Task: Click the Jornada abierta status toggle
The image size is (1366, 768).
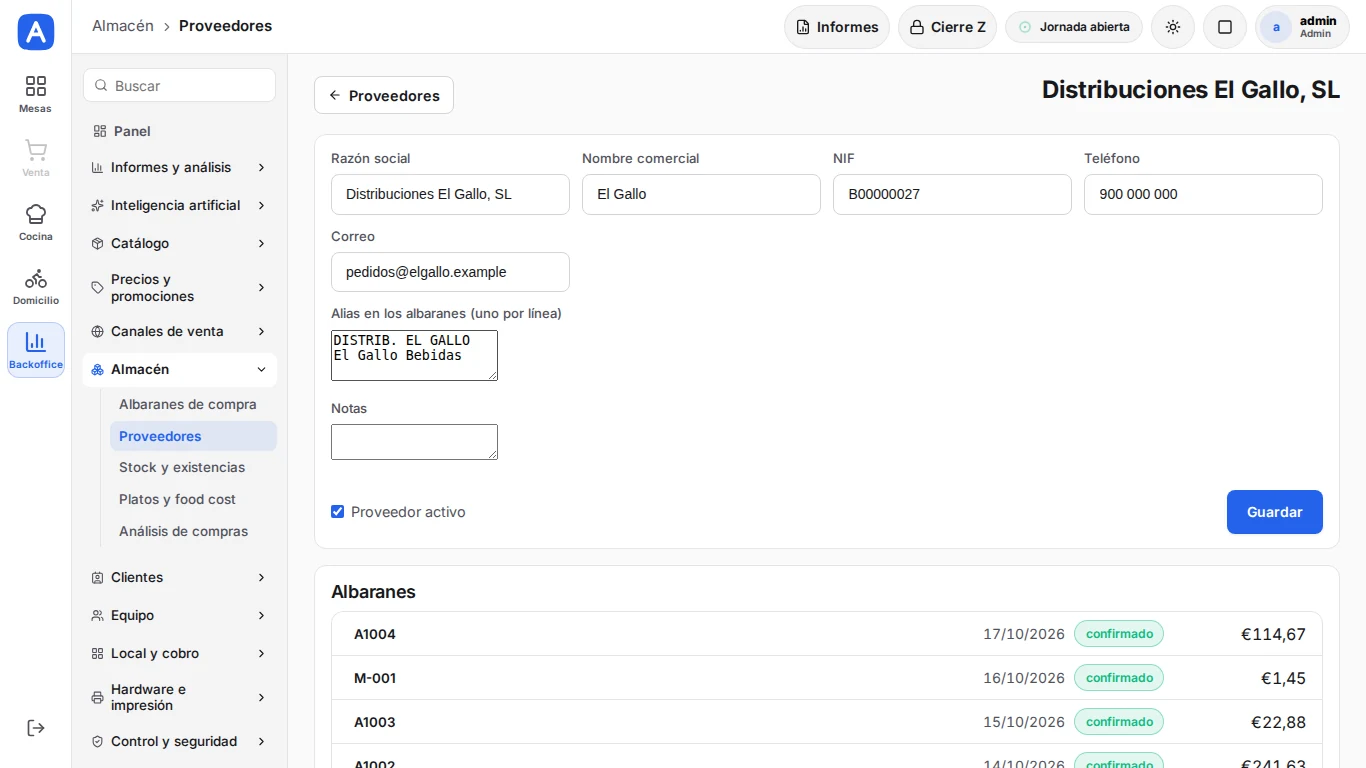Action: pyautogui.click(x=1074, y=27)
